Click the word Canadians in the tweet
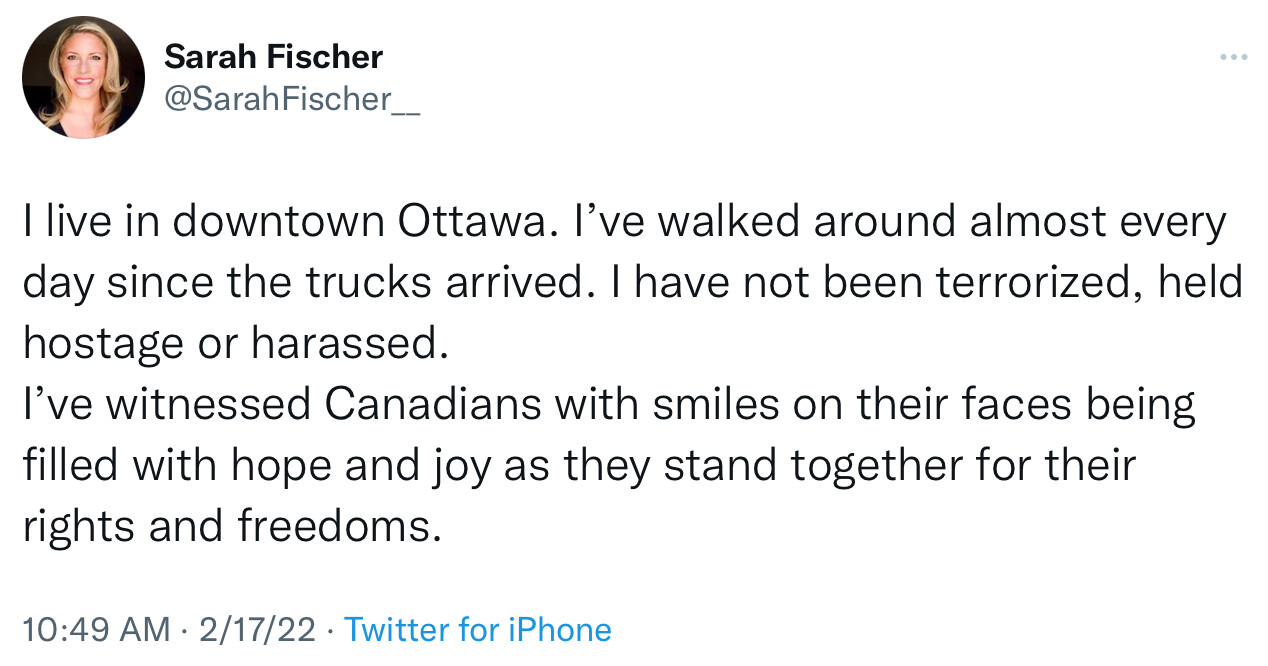 pos(434,404)
